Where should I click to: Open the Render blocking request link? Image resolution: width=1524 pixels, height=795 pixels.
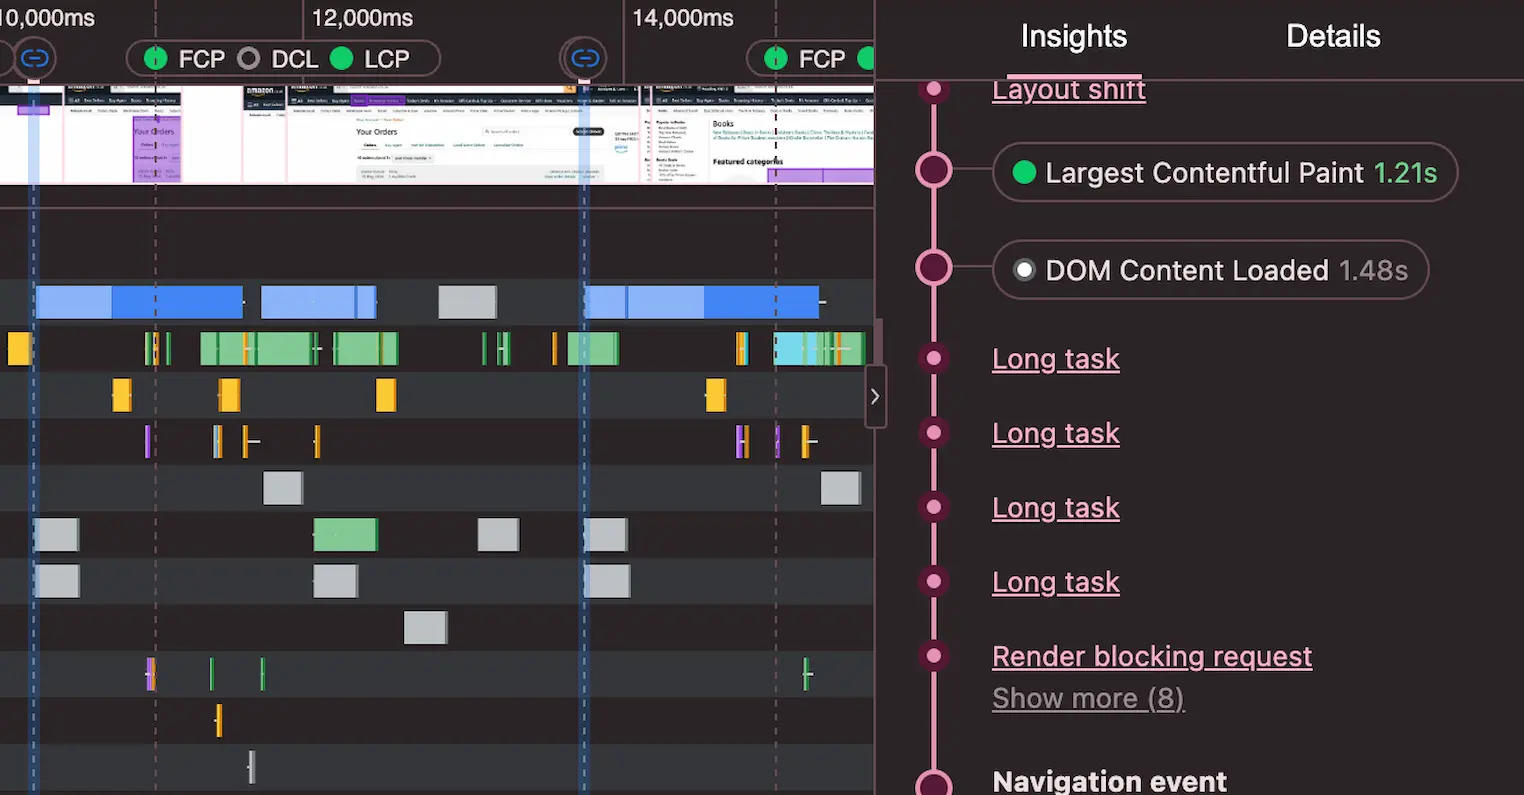1152,656
